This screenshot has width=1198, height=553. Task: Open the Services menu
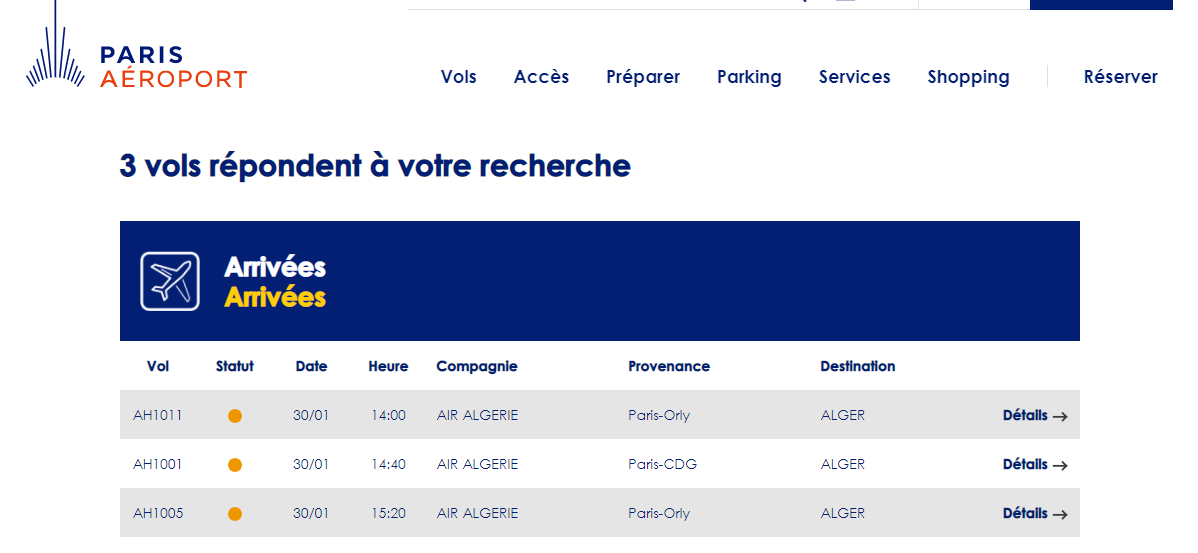(x=855, y=77)
